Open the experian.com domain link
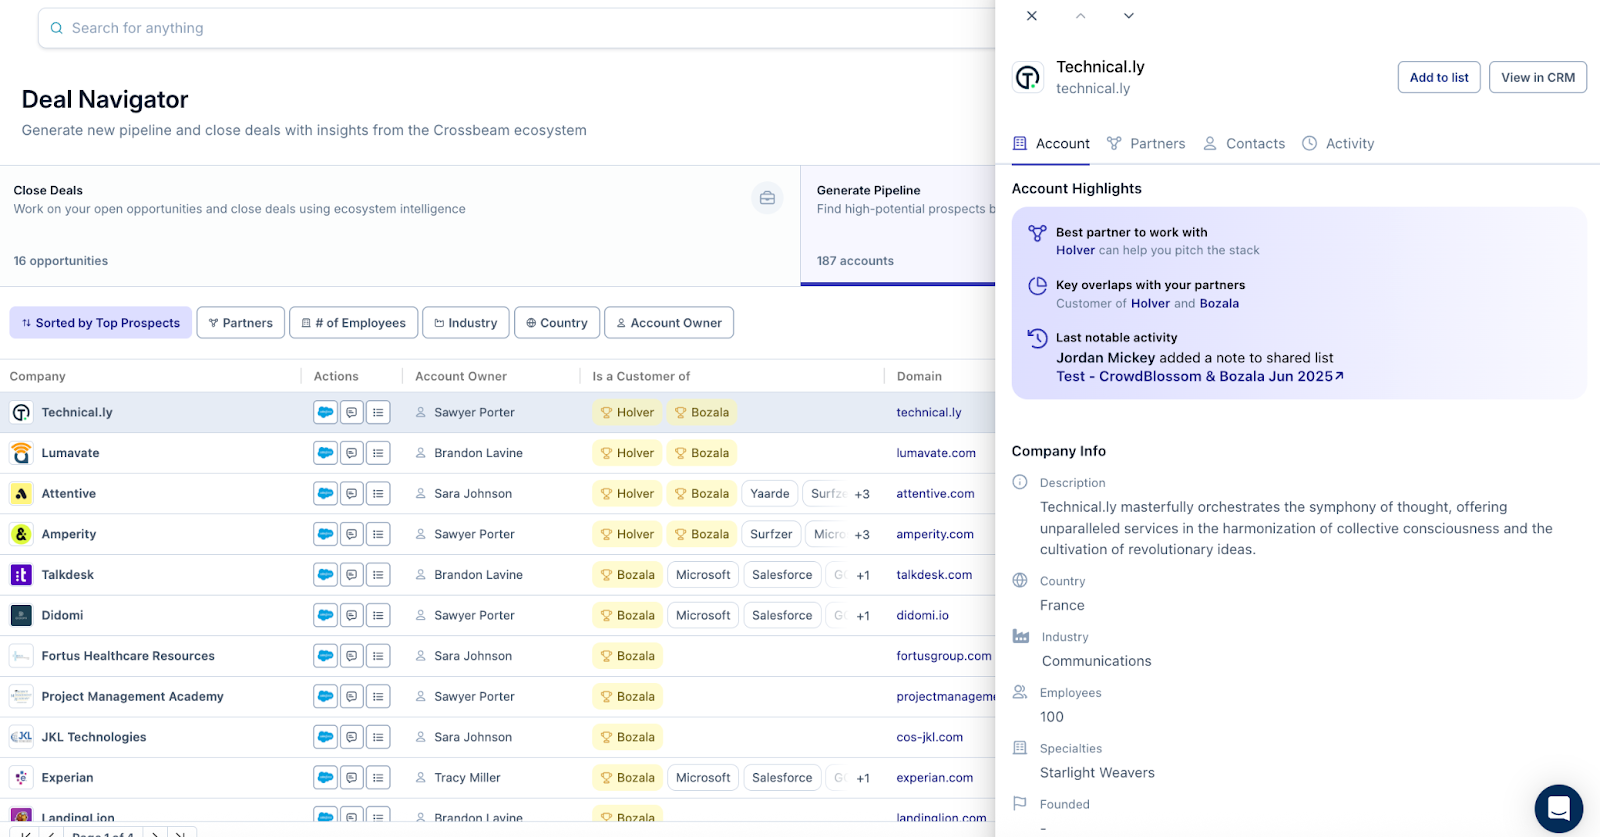Viewport: 1600px width, 837px height. pos(935,778)
